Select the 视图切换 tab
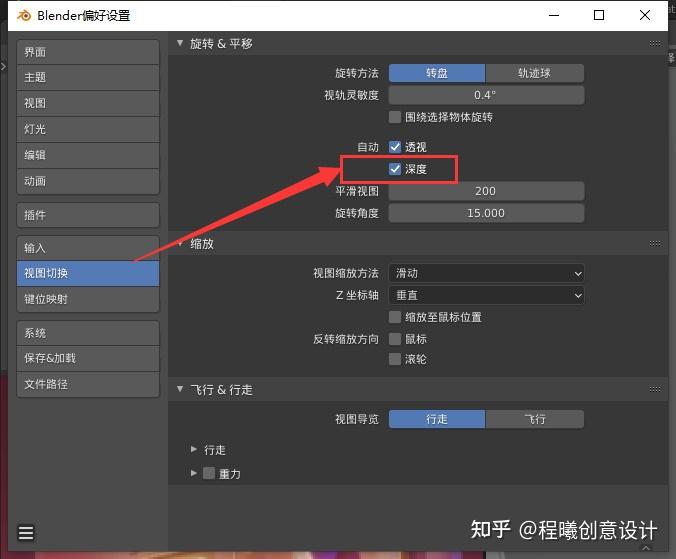 [88, 273]
